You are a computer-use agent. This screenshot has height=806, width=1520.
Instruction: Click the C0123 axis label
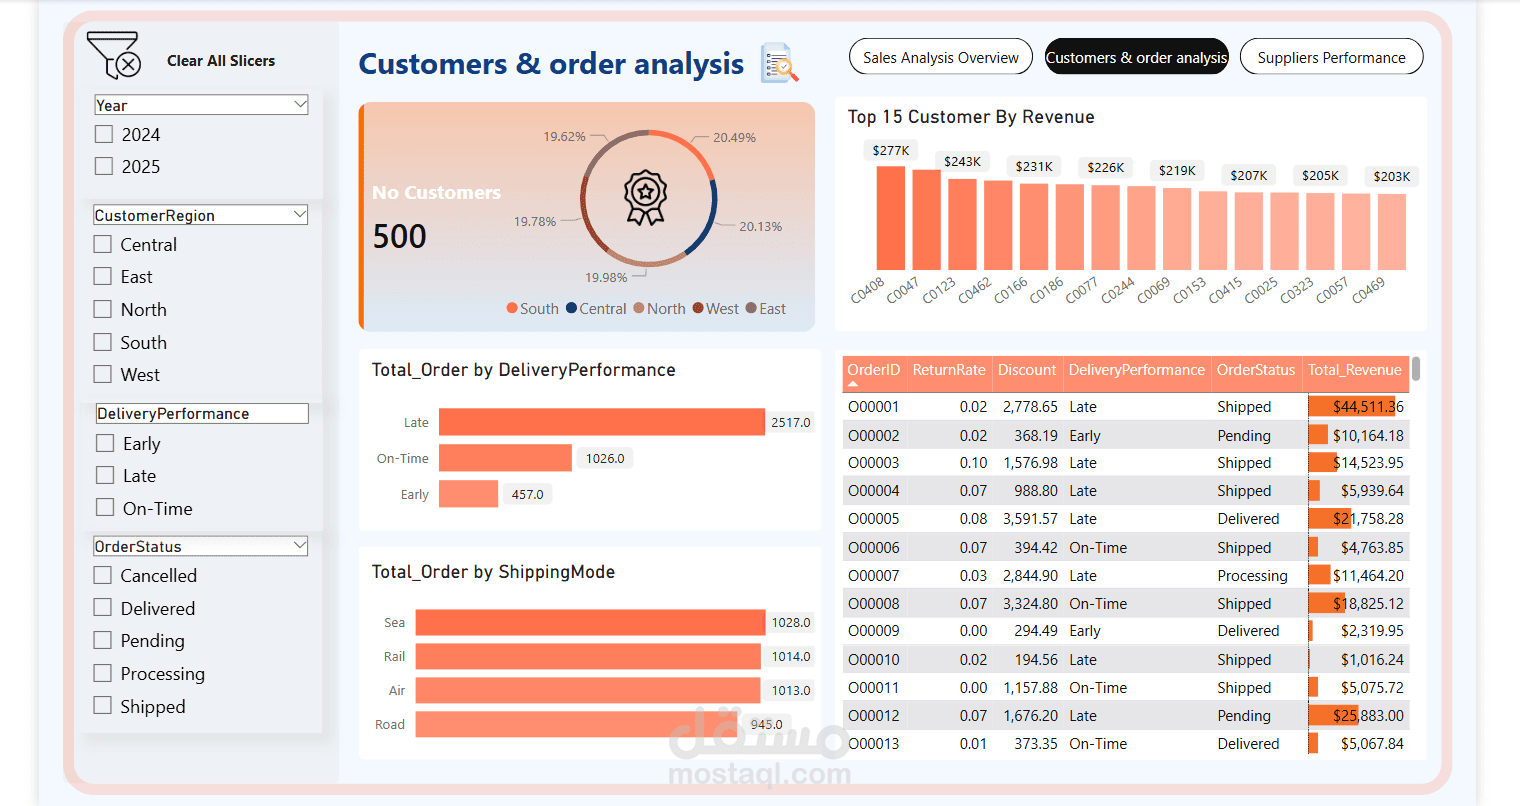(x=939, y=290)
